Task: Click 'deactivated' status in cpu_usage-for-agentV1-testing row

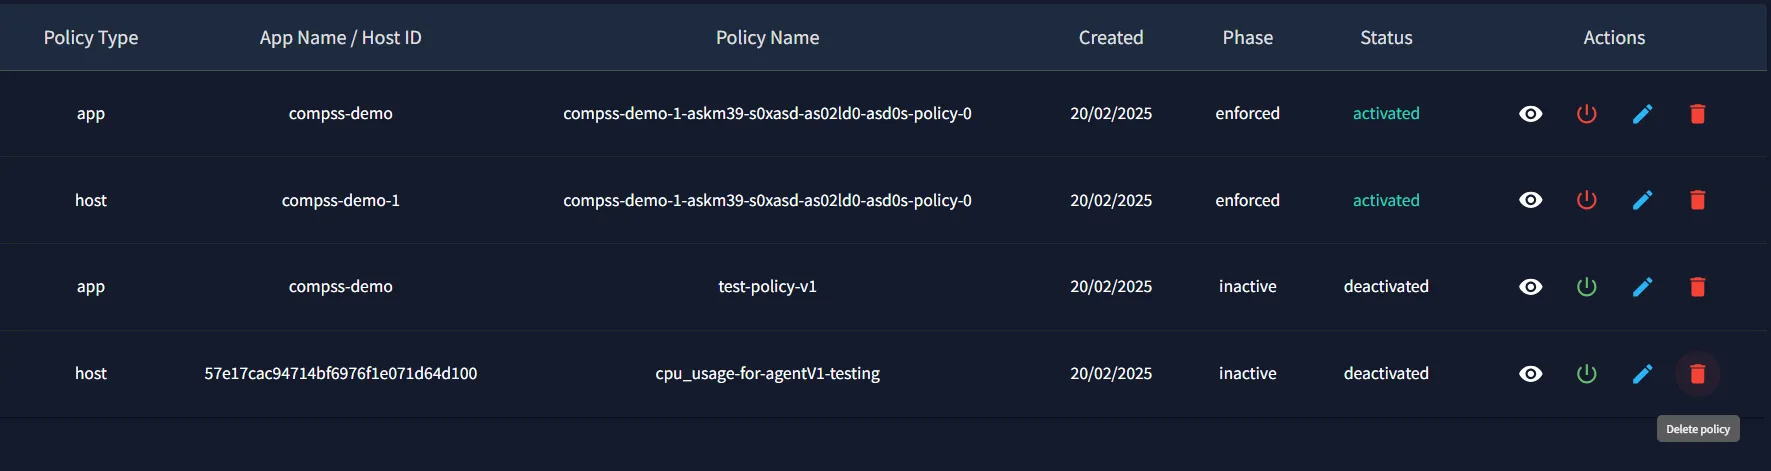Action: click(x=1386, y=373)
